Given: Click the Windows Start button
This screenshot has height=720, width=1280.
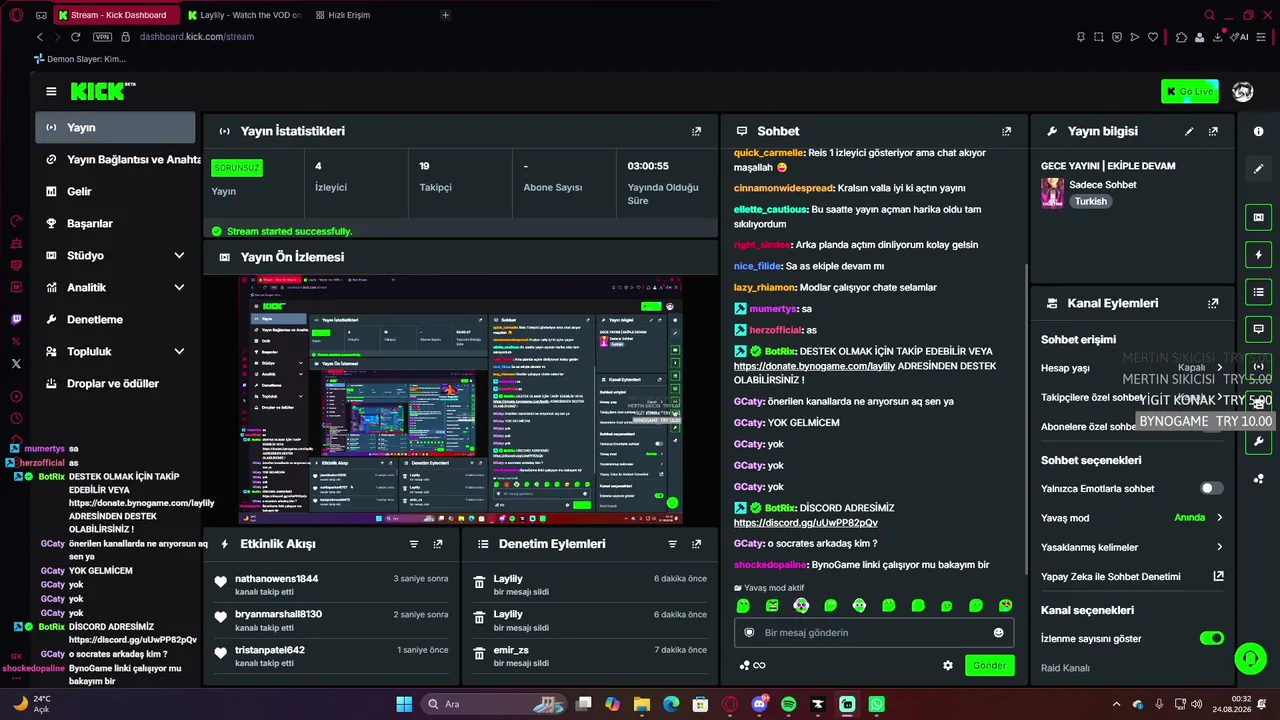Looking at the screenshot, I should (404, 704).
